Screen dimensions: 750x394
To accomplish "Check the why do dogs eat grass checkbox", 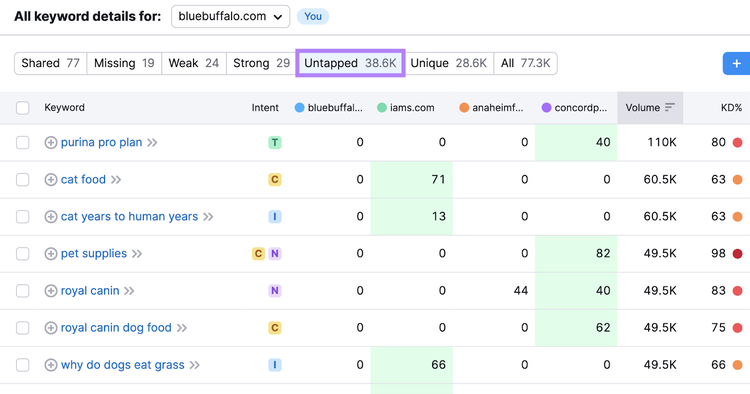I will pyautogui.click(x=22, y=365).
